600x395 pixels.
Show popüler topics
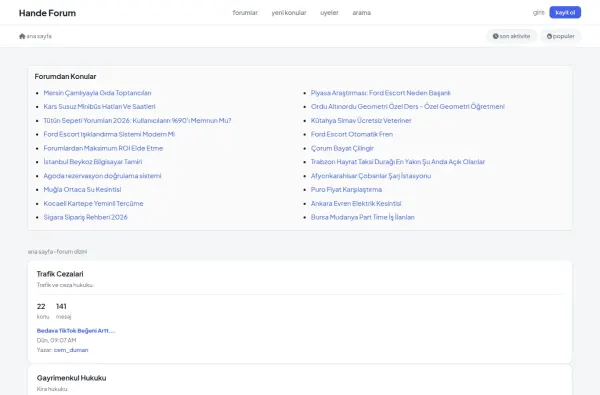pyautogui.click(x=561, y=36)
